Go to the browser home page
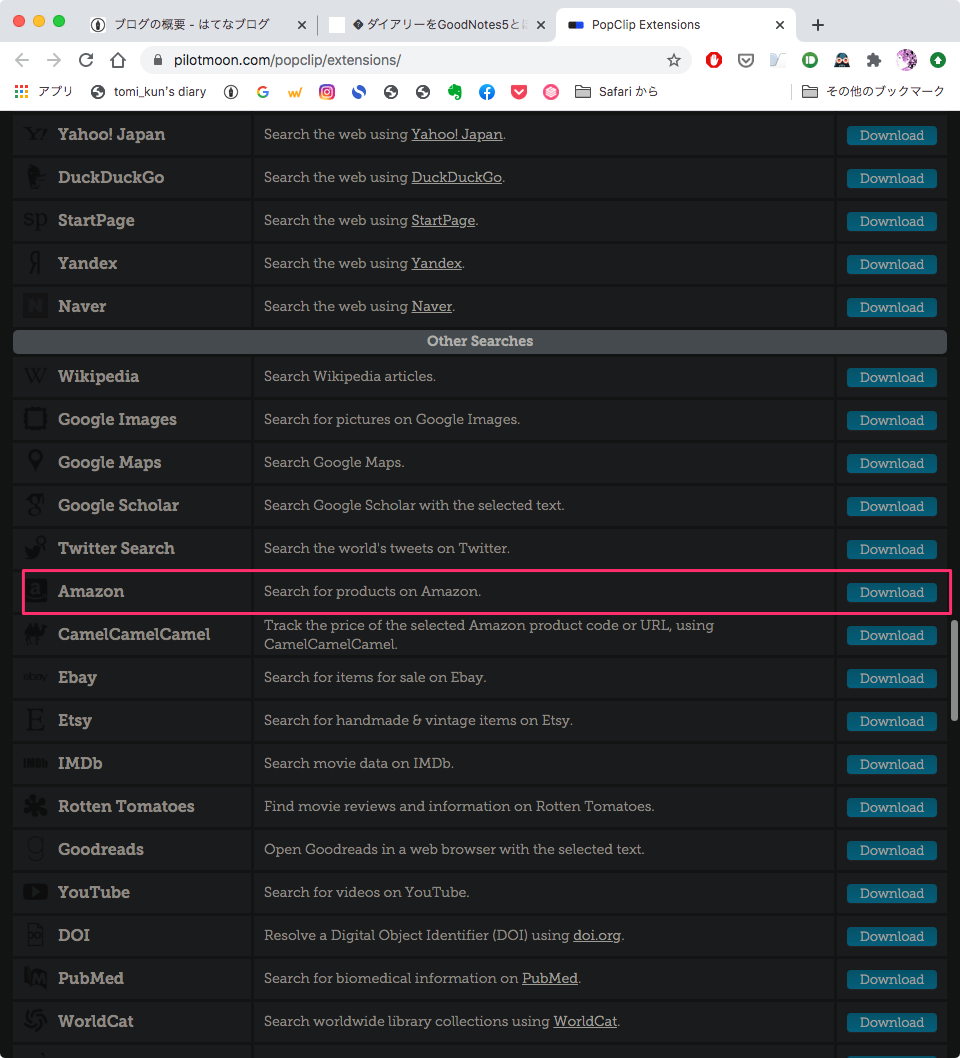This screenshot has height=1058, width=960. (118, 60)
